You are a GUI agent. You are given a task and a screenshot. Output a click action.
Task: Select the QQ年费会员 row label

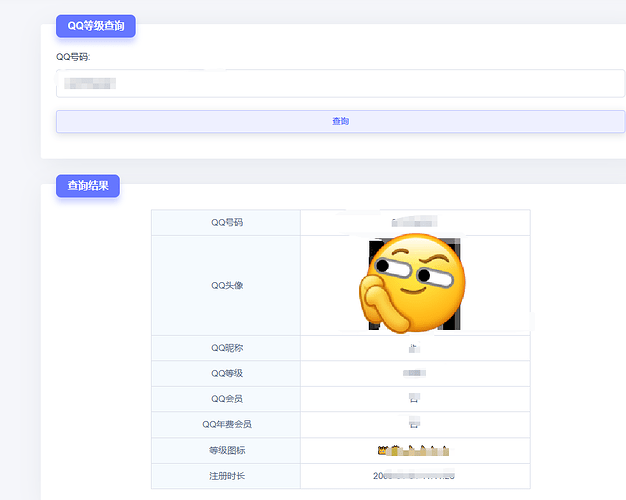226,425
